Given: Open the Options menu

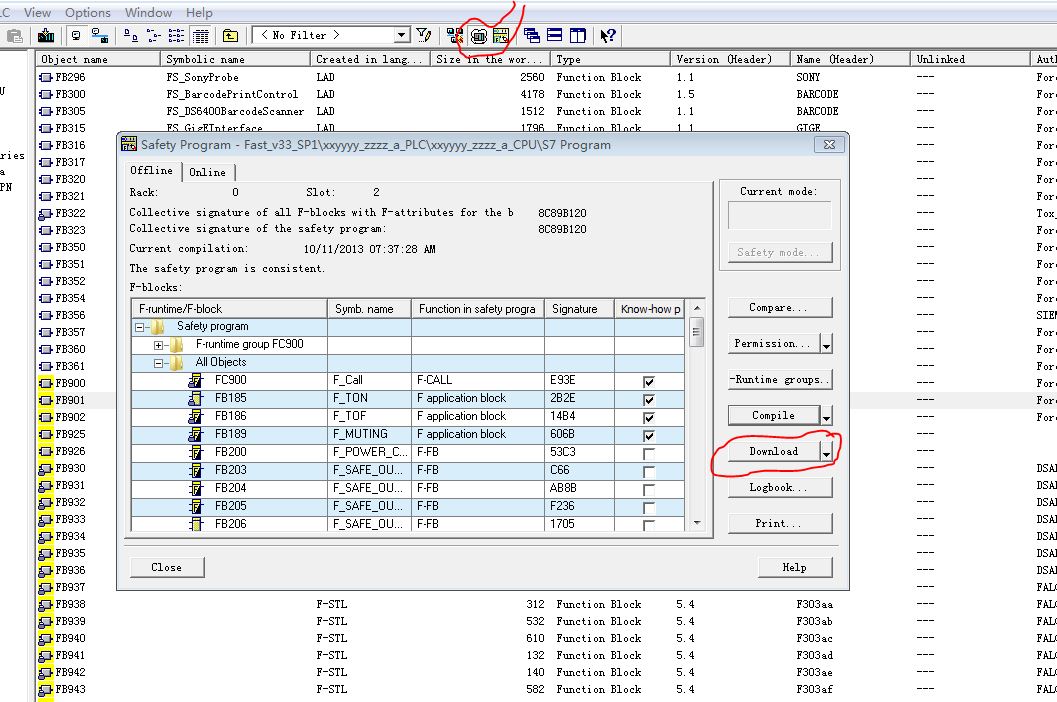Looking at the screenshot, I should pyautogui.click(x=88, y=12).
